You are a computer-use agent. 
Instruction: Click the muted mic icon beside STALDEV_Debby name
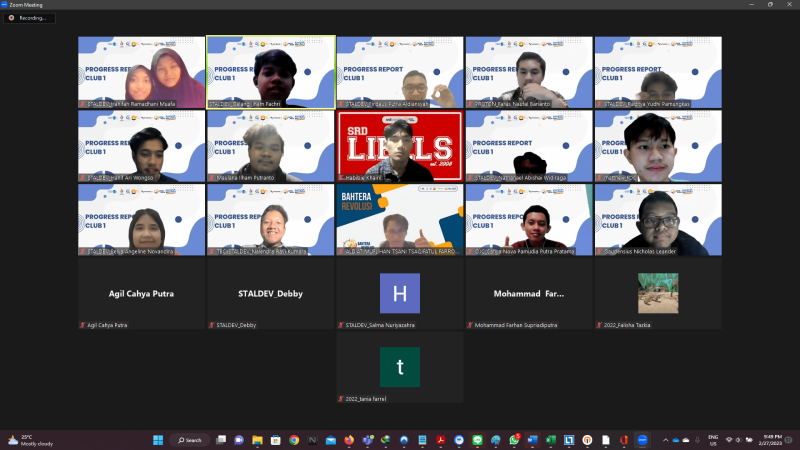[211, 325]
